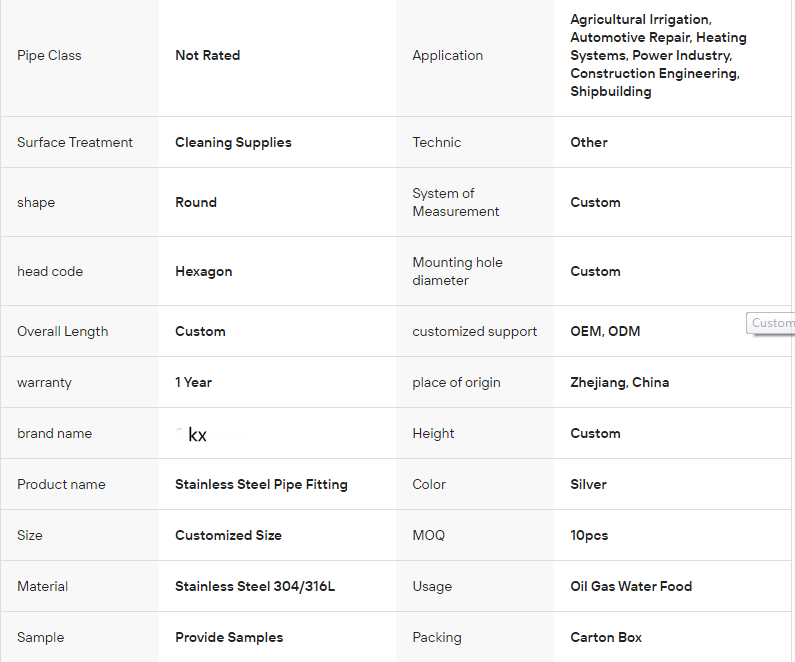795x662 pixels.
Task: Click the "Custom" tooltip at right edge
Action: coord(772,323)
